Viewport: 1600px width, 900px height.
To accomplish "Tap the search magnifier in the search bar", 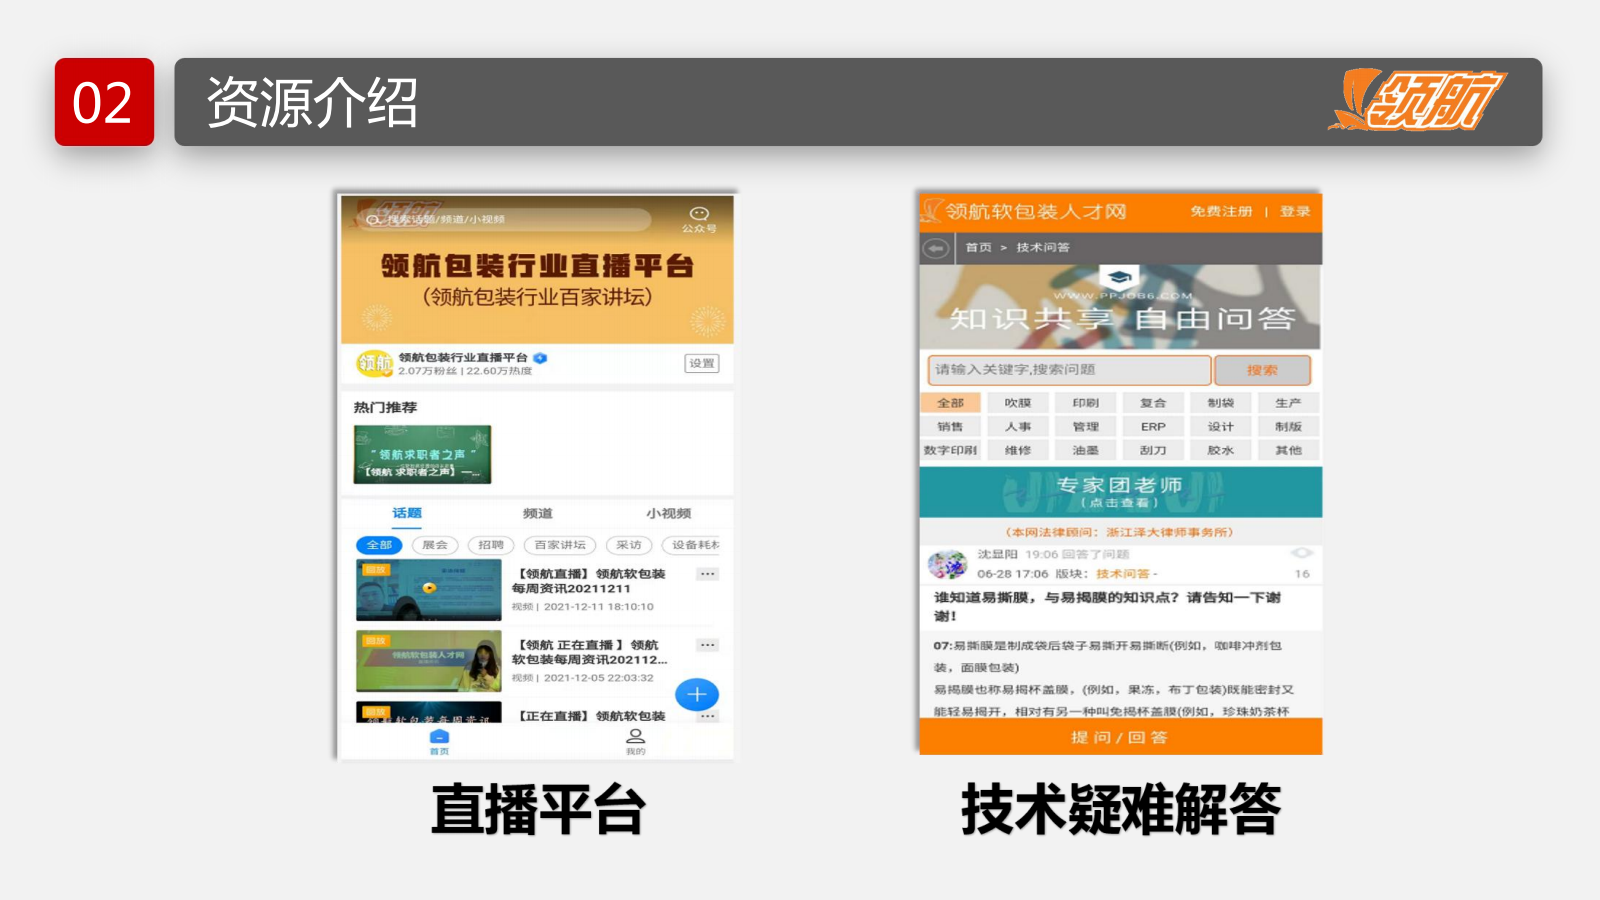I will coord(374,219).
